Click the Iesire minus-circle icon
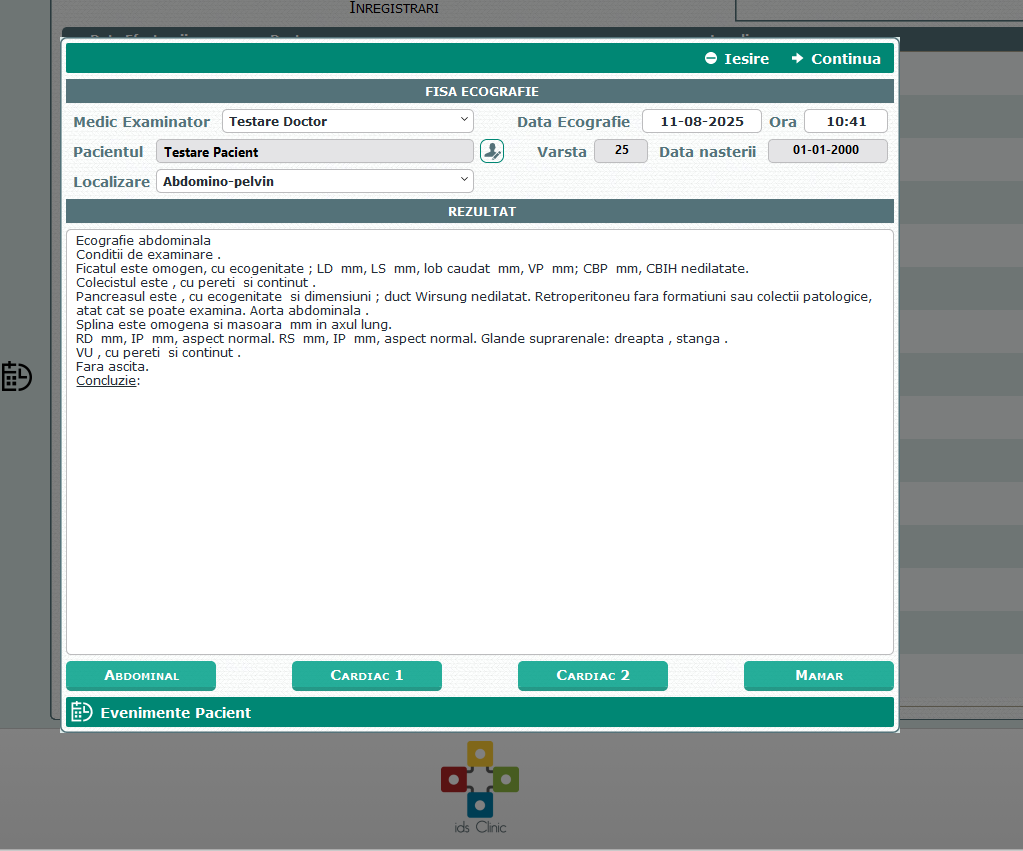The width and height of the screenshot is (1023, 851). (710, 58)
